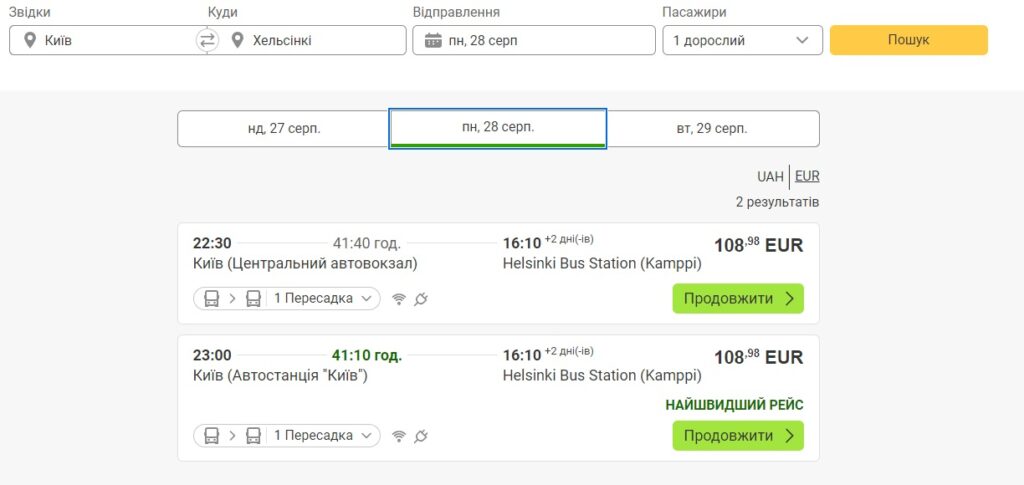Click the calendar icon in departure field

tap(433, 41)
